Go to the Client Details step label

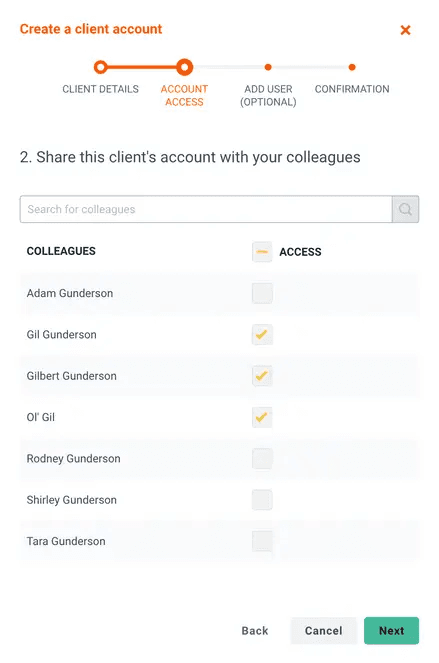point(101,89)
